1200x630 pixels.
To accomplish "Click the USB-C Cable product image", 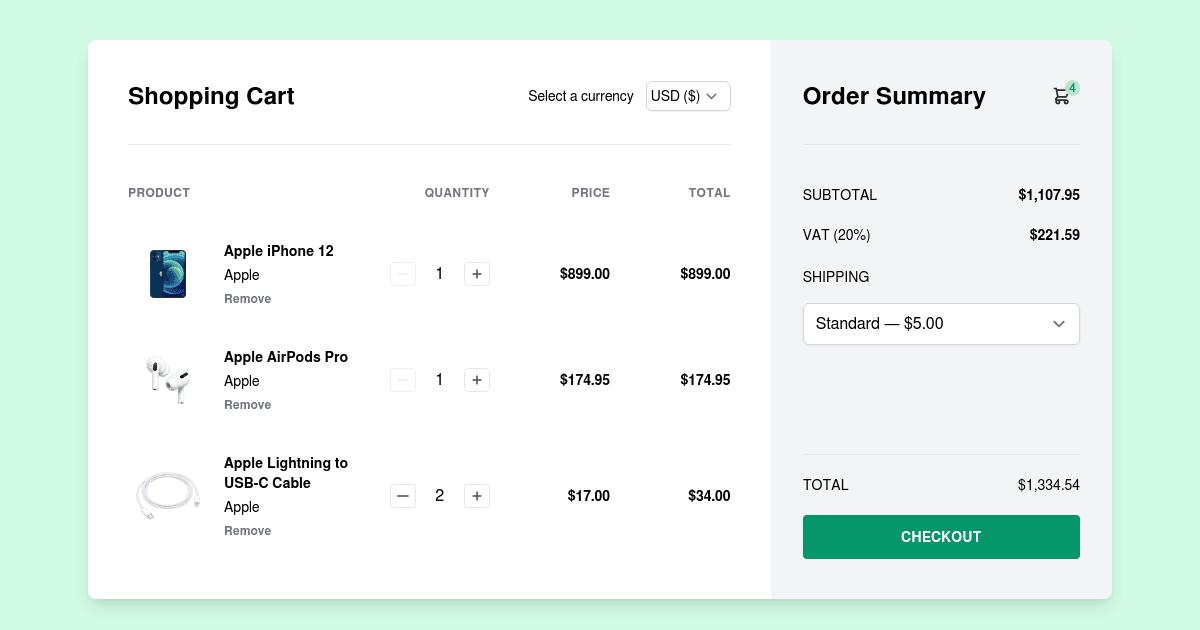I will 167,495.
